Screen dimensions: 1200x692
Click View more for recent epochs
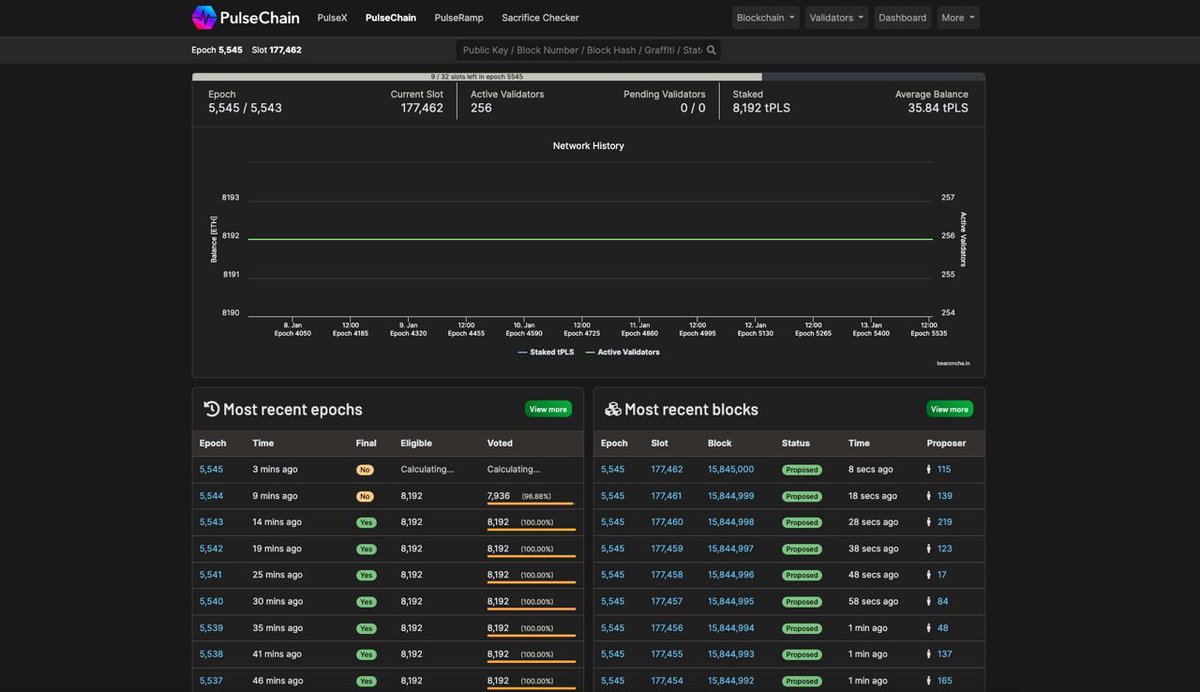click(x=548, y=409)
